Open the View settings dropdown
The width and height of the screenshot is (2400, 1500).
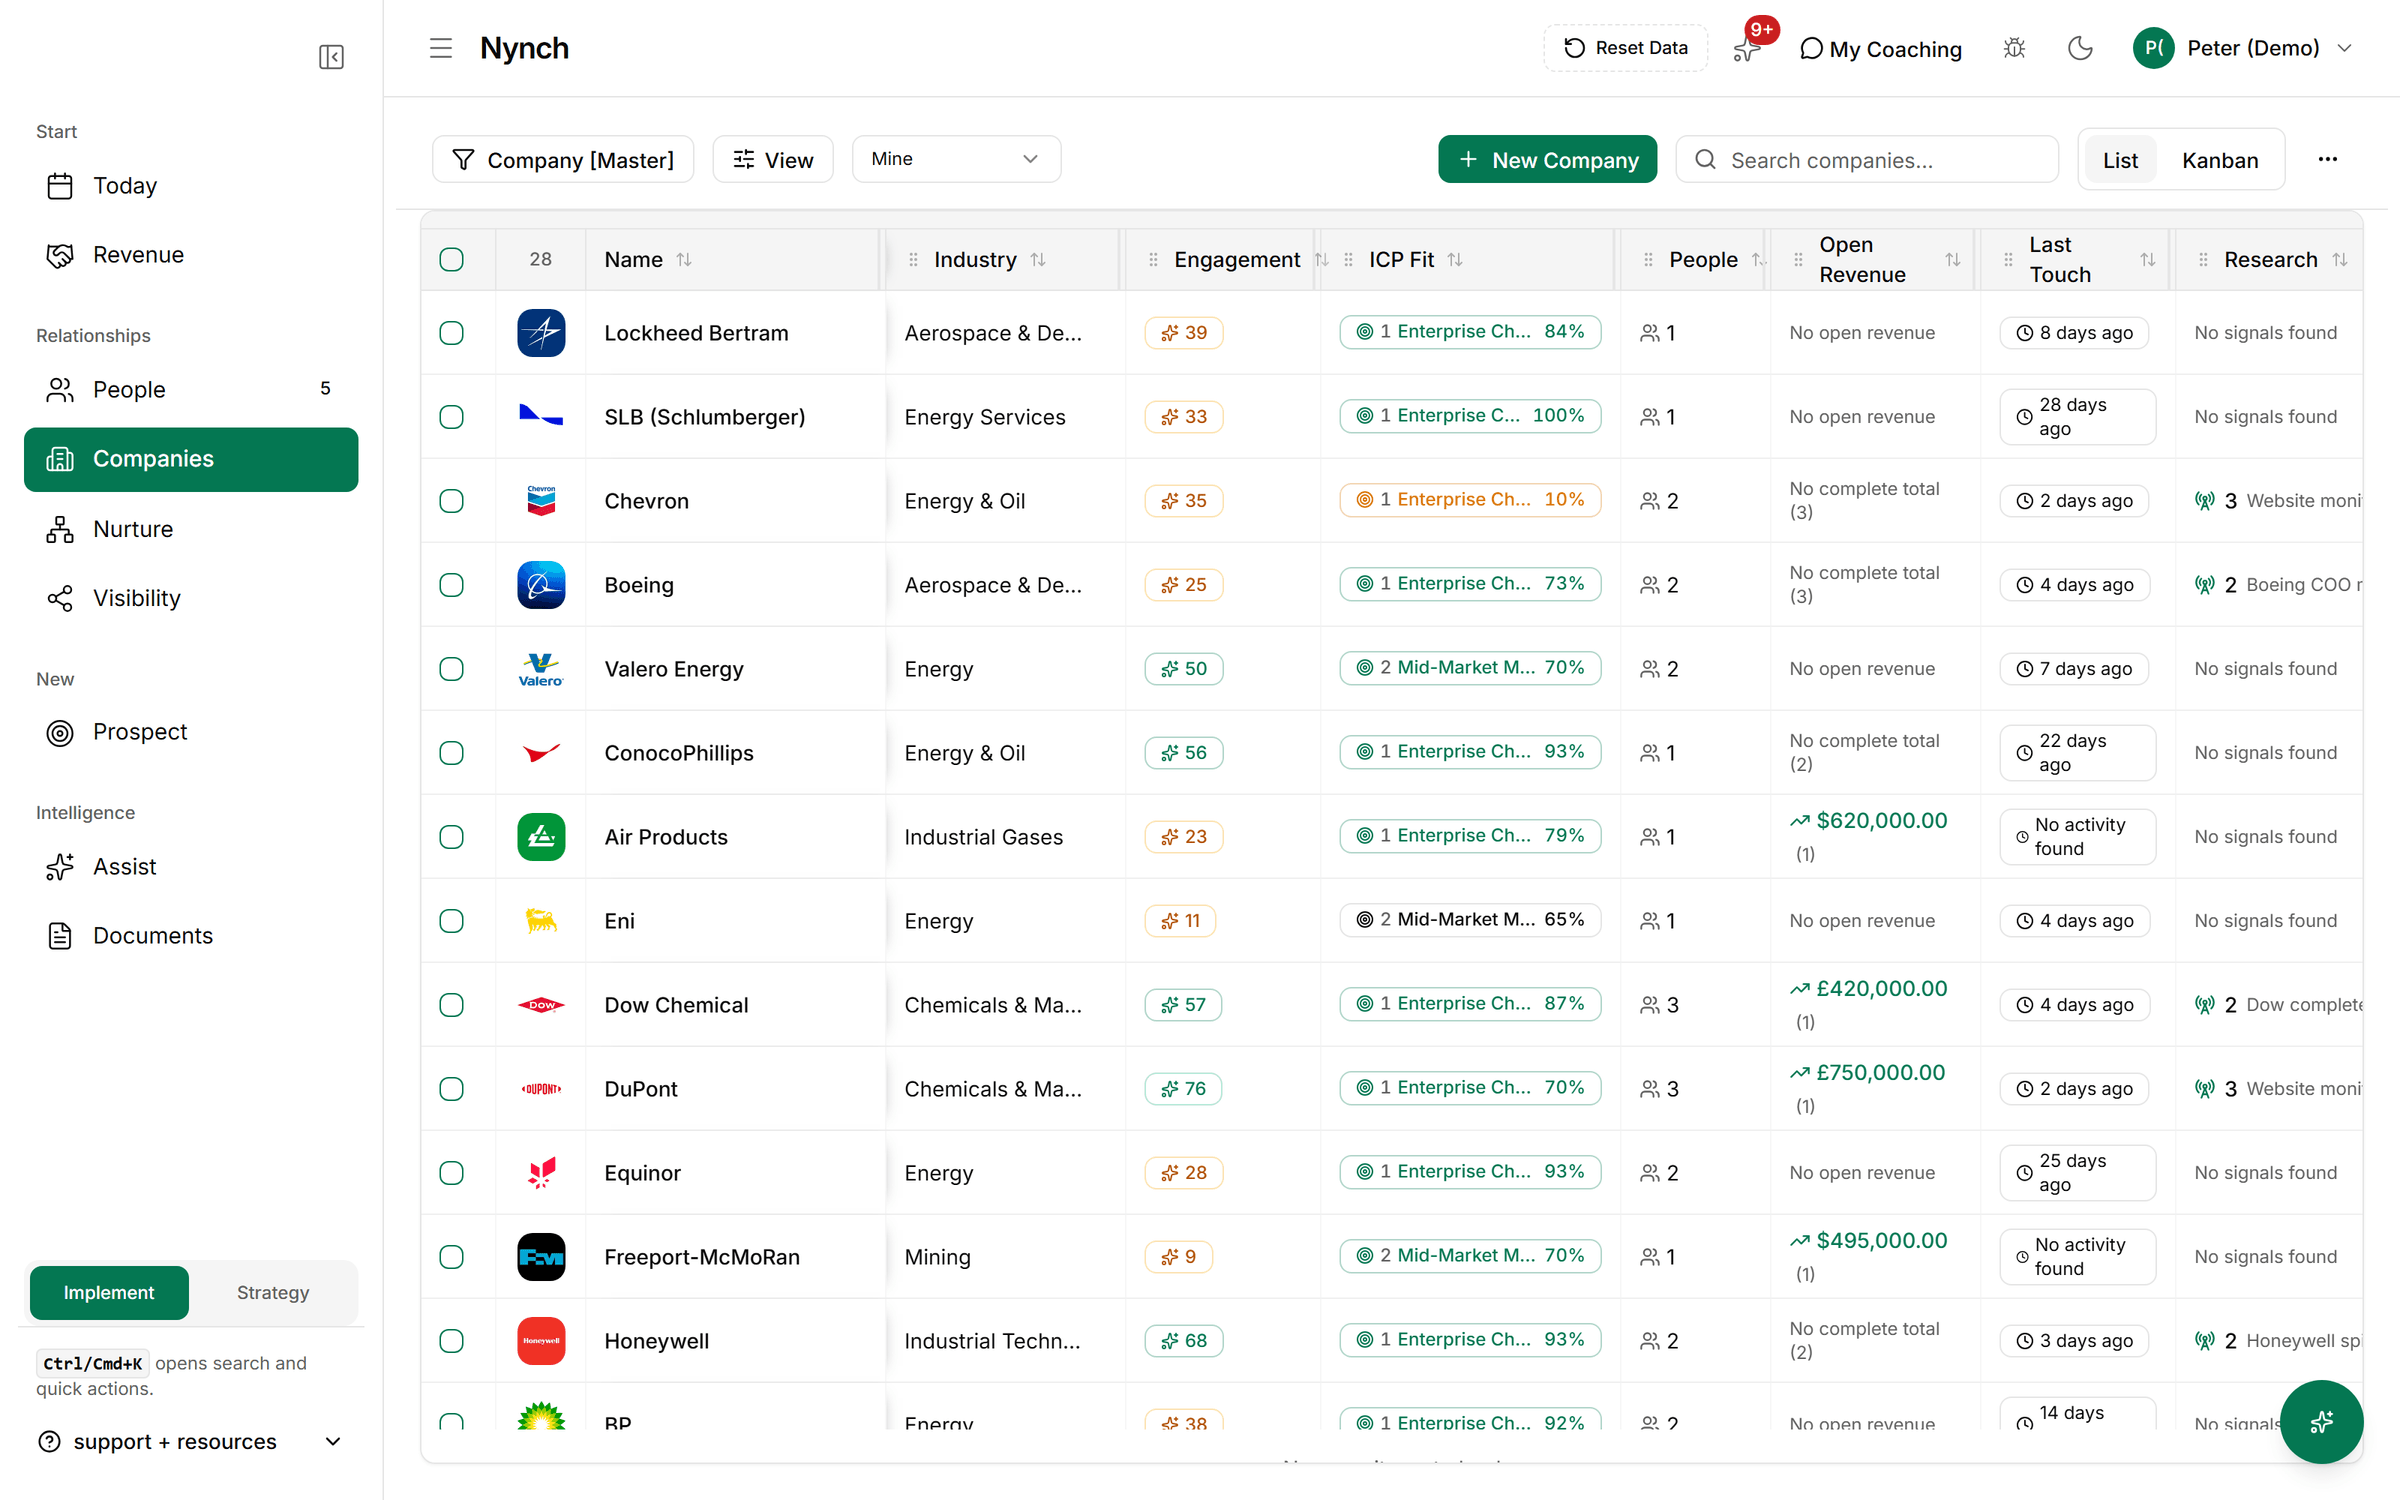pos(773,160)
